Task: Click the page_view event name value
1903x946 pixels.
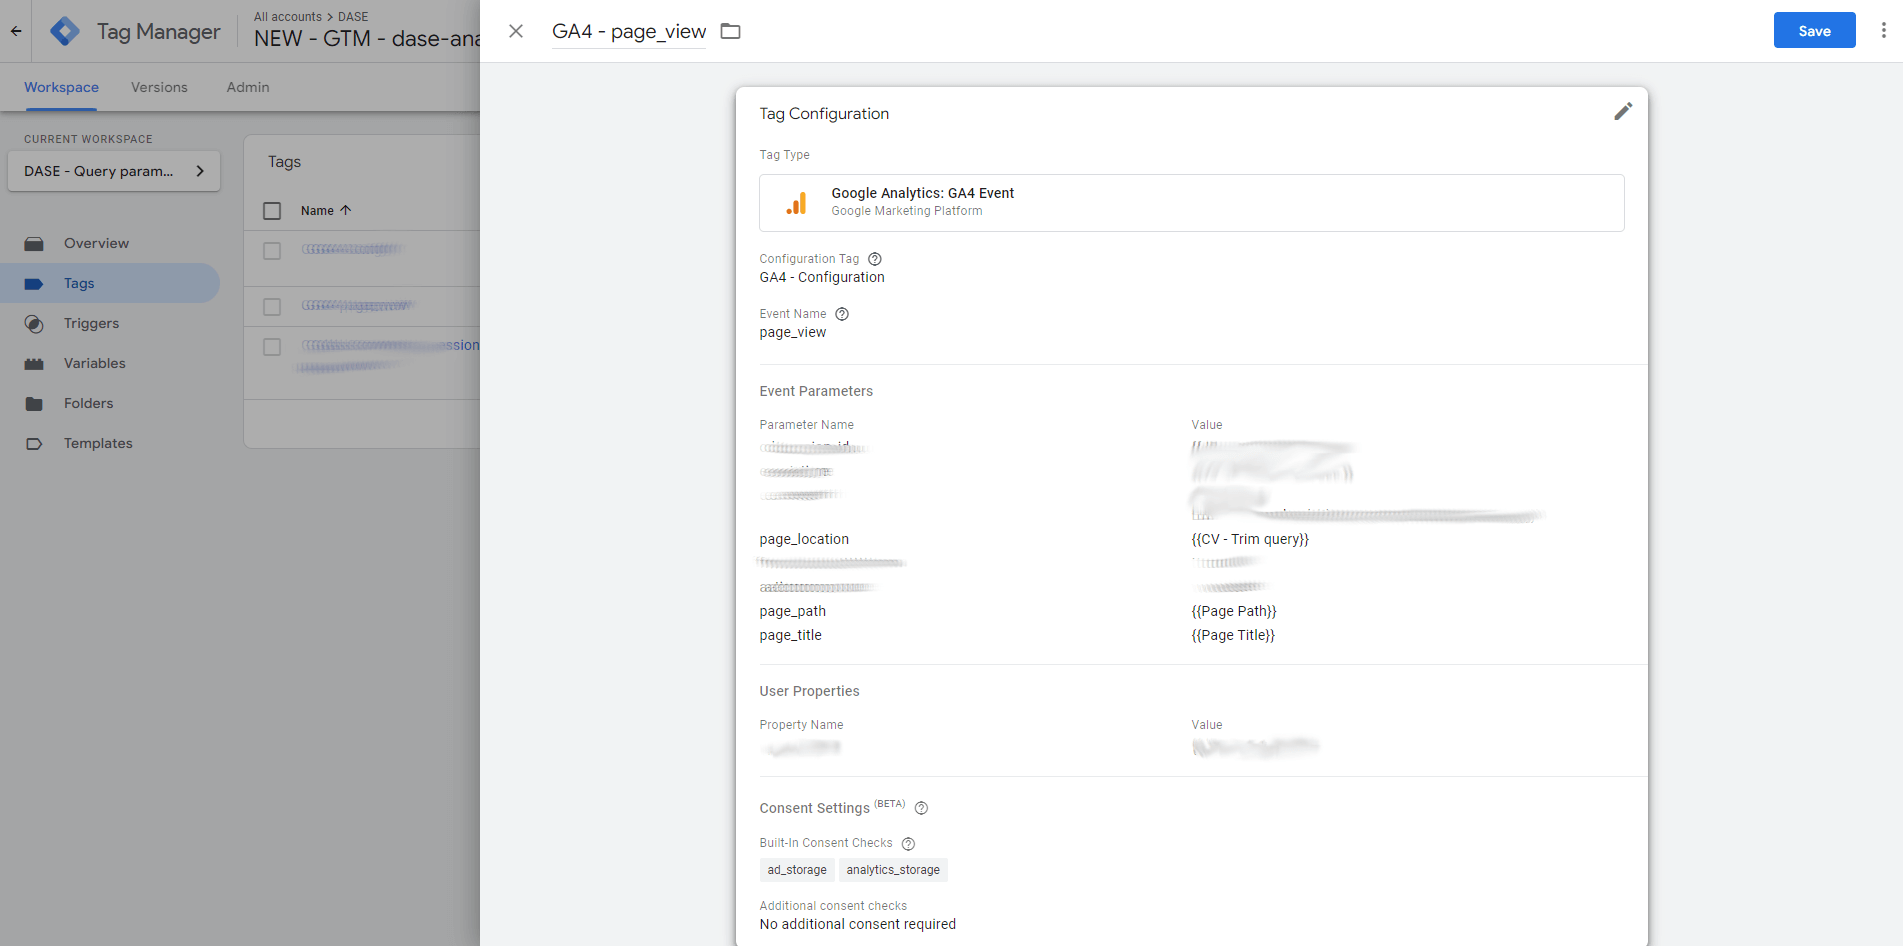Action: (793, 332)
